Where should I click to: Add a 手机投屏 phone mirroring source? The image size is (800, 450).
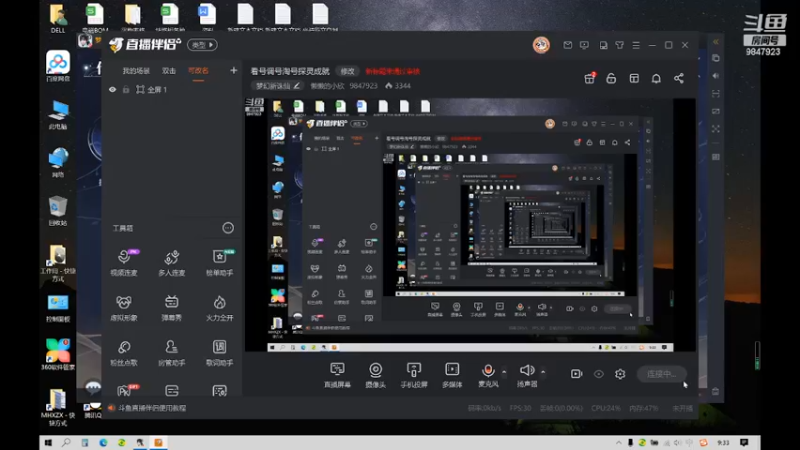pos(414,374)
